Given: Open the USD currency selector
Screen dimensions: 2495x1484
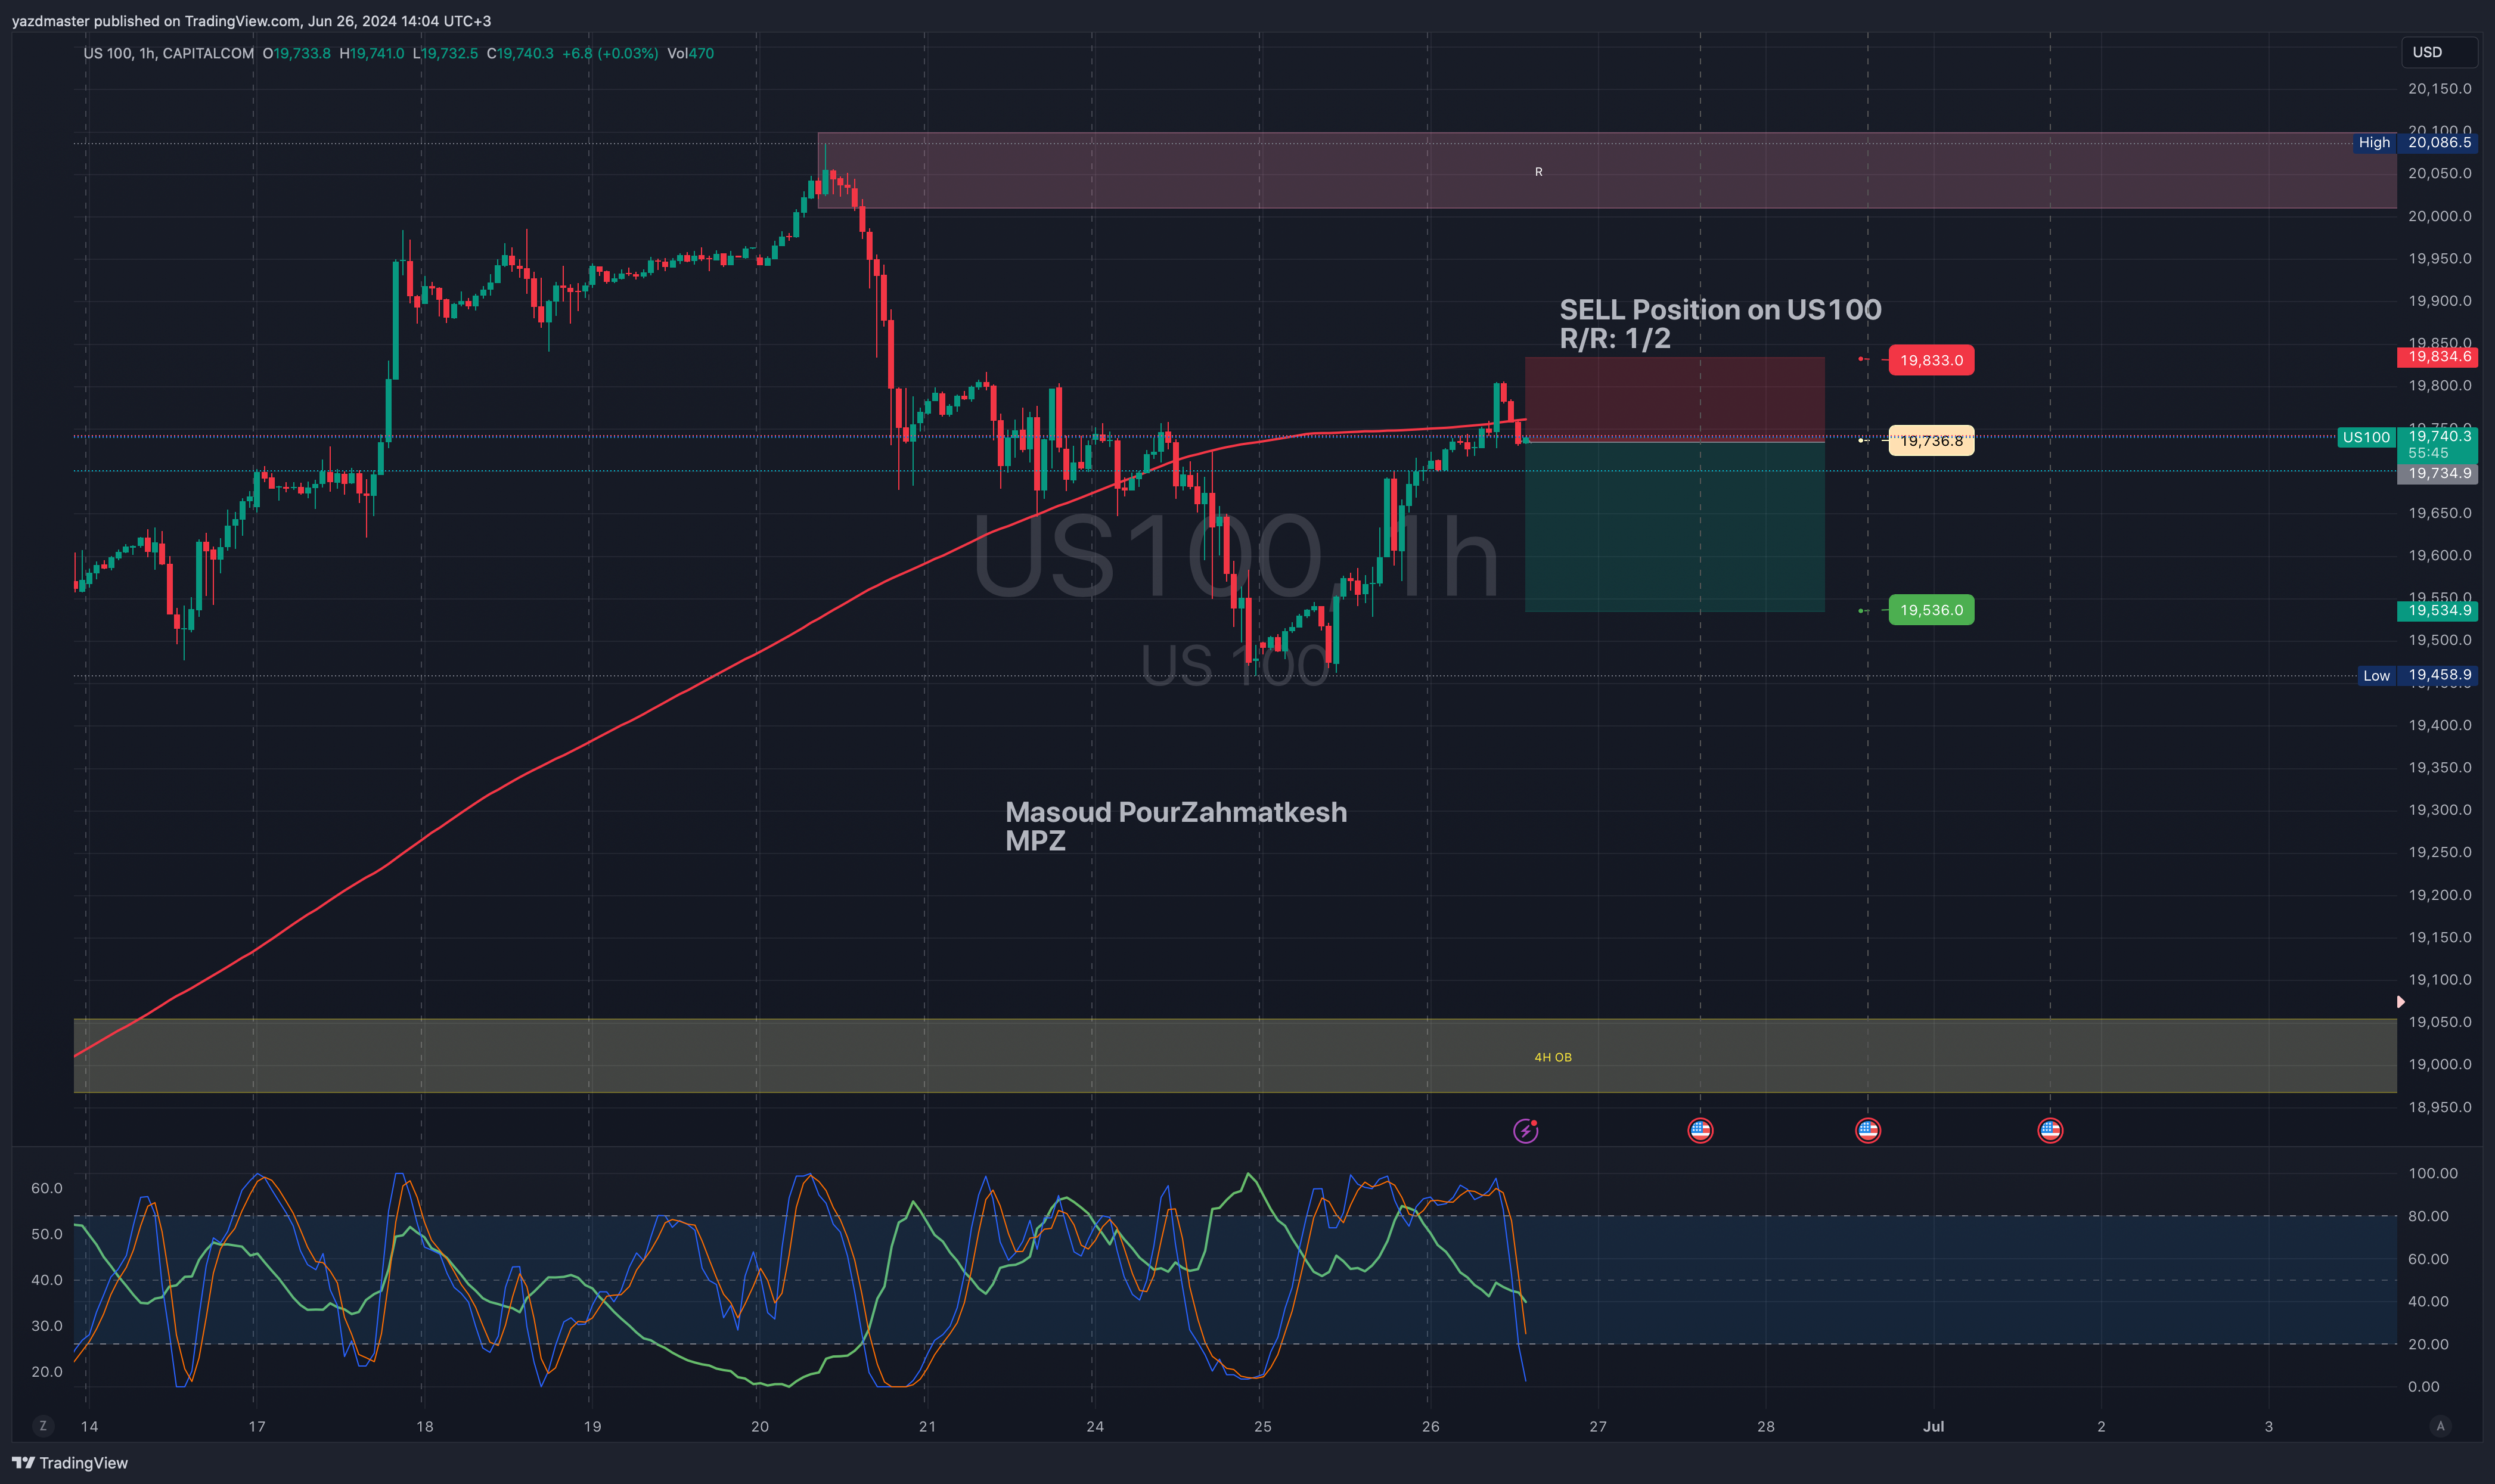Looking at the screenshot, I should [x=2439, y=52].
